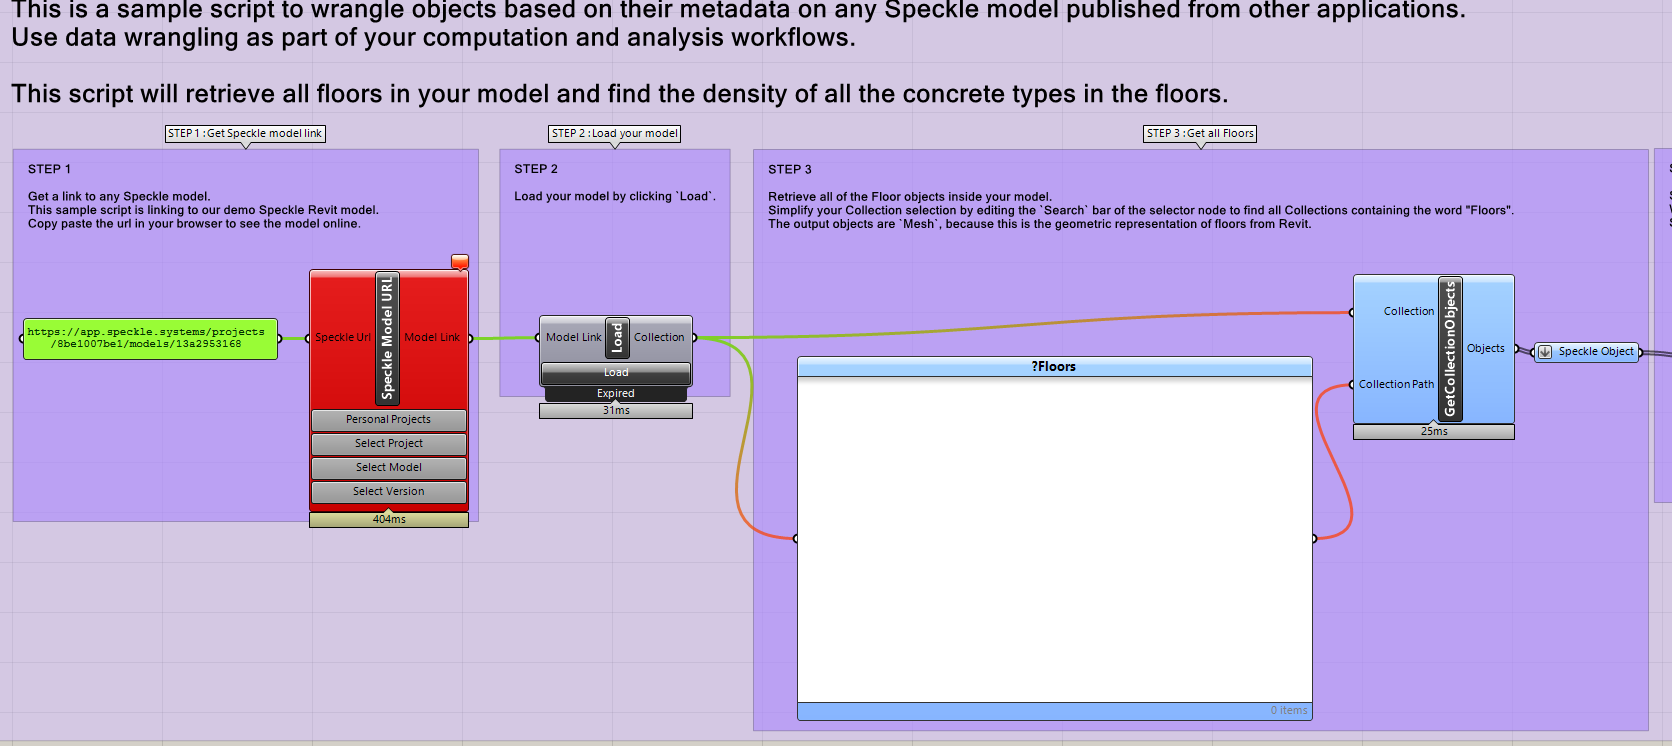
Task: Click the Speckle Url input parameter
Action: pyautogui.click(x=342, y=338)
